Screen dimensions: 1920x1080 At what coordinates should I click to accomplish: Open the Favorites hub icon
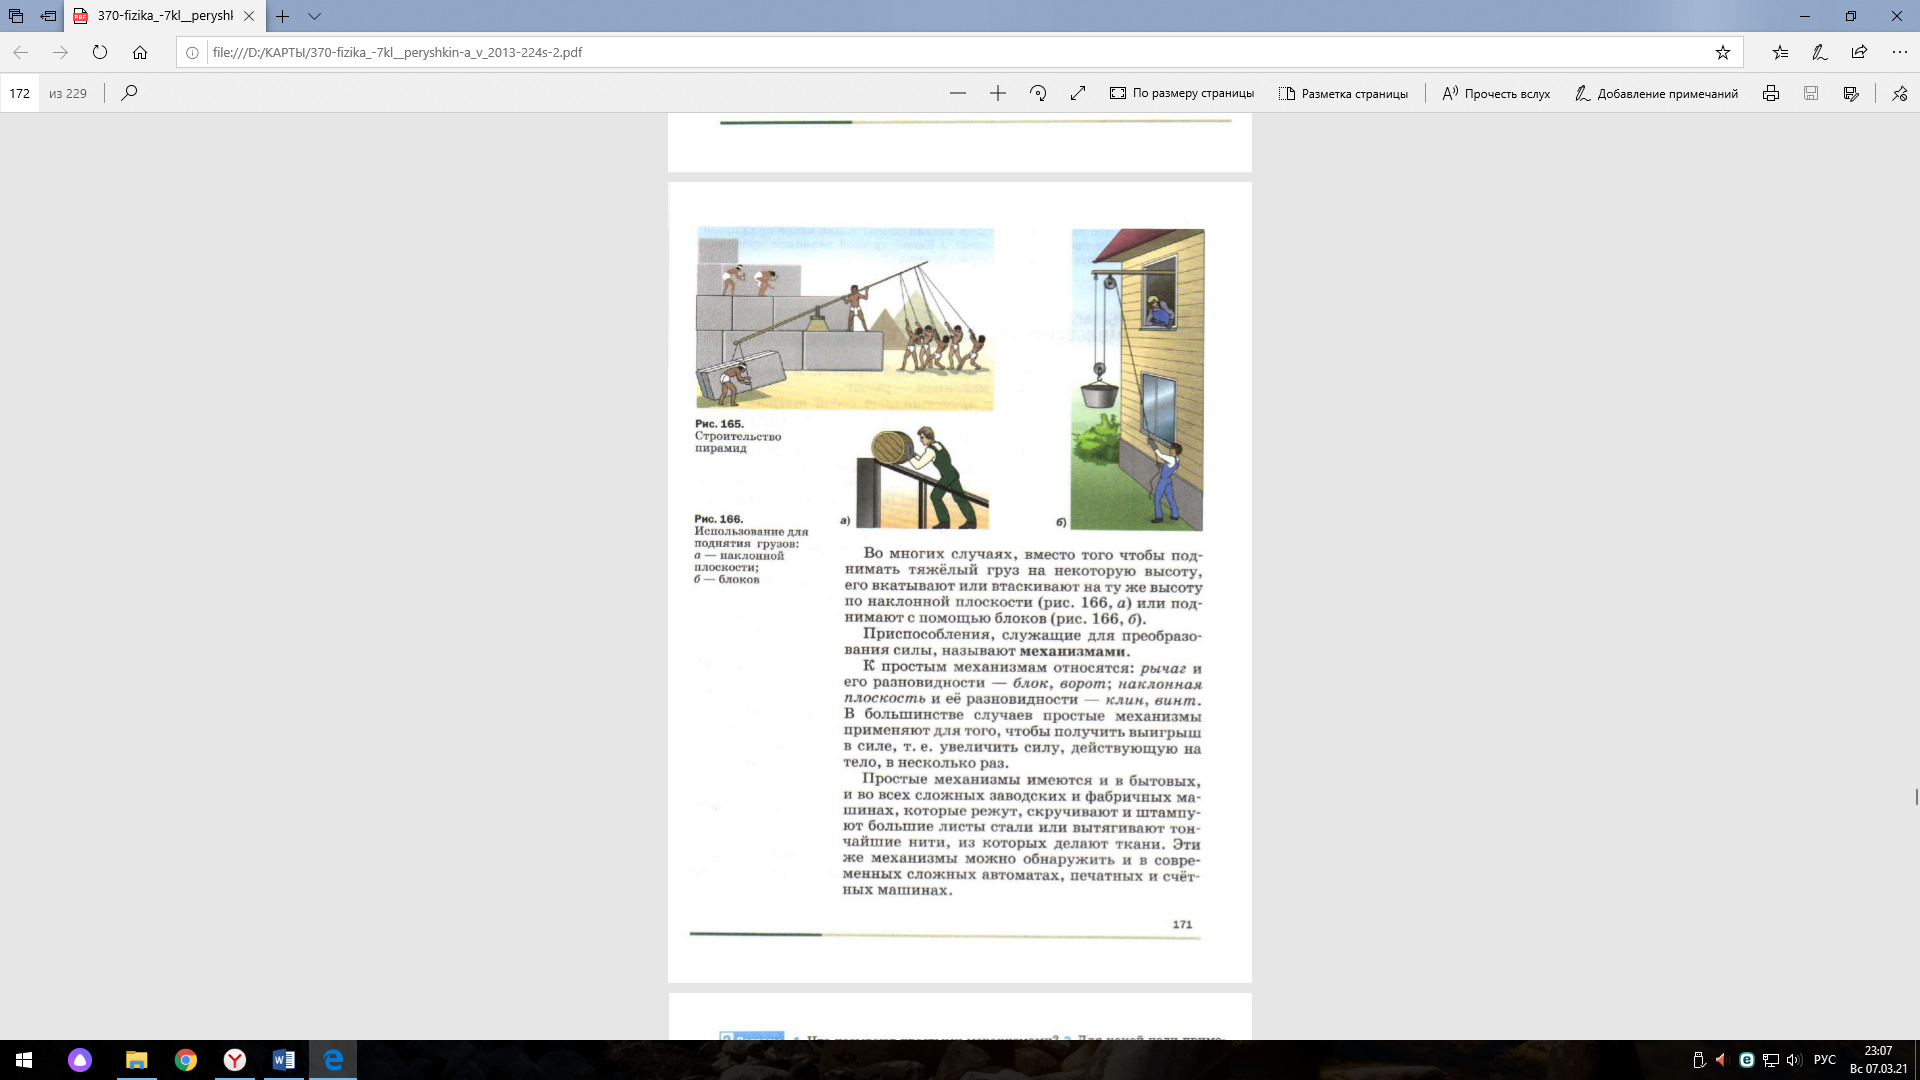point(1780,52)
